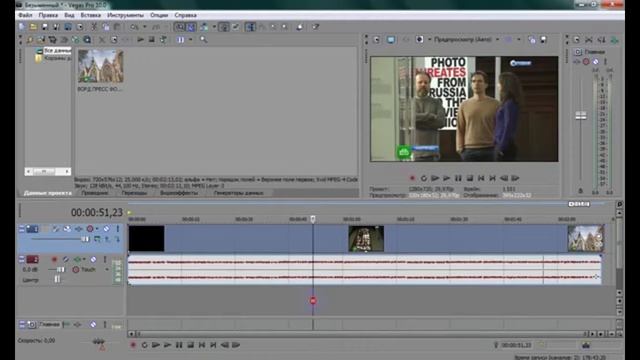Click Capture video icon in Project Media toolbar
The width and height of the screenshot is (640, 360).
pyautogui.click(x=53, y=40)
